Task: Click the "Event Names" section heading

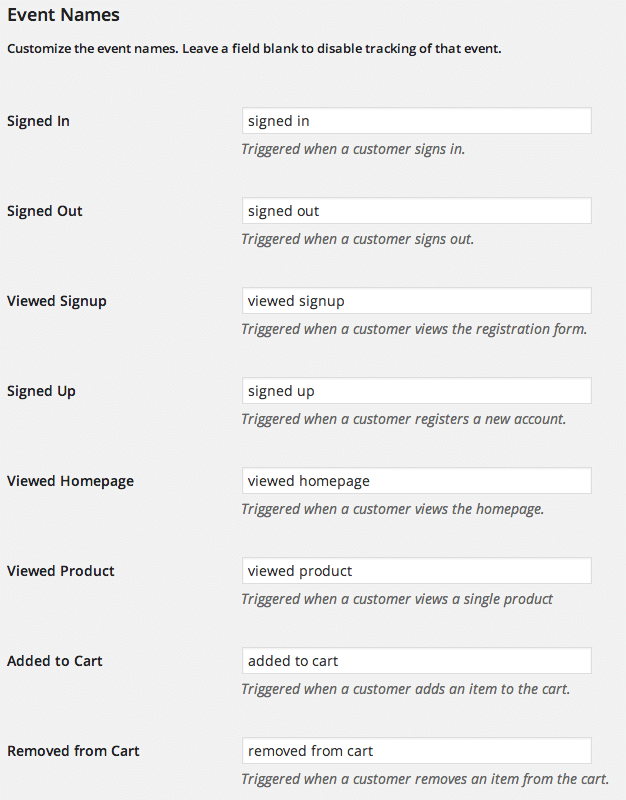Action: click(x=63, y=15)
